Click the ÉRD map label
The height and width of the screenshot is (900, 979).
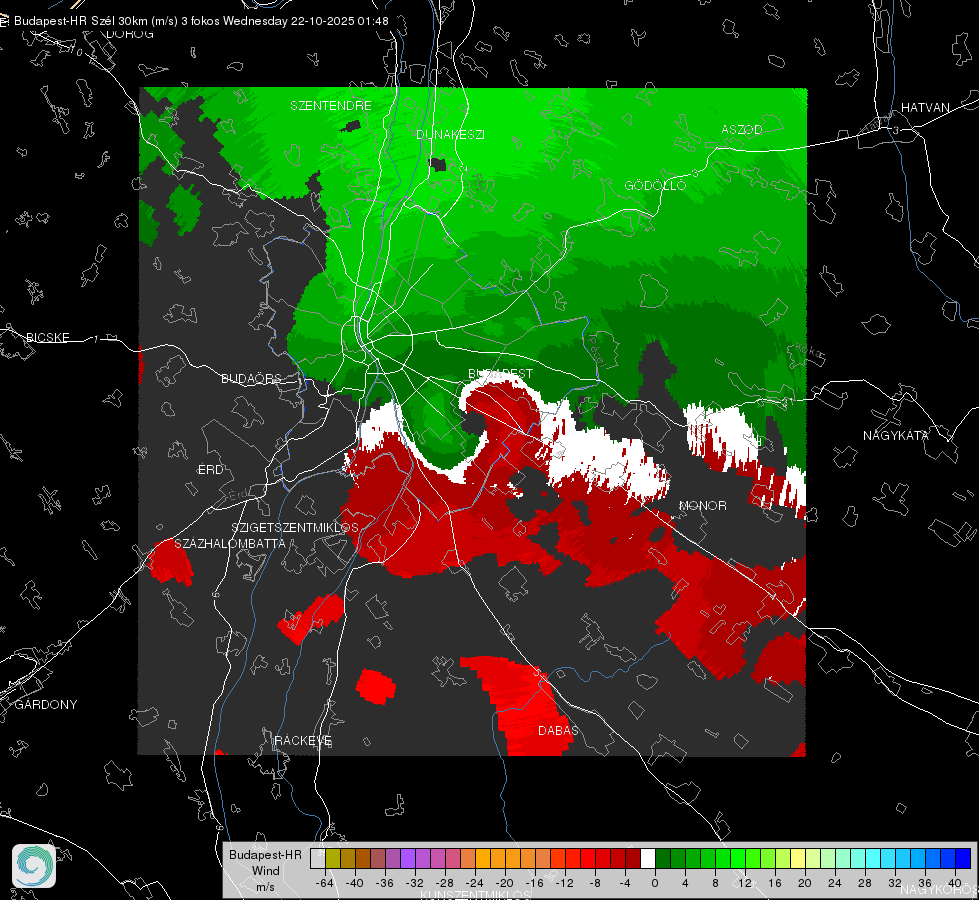(x=210, y=470)
